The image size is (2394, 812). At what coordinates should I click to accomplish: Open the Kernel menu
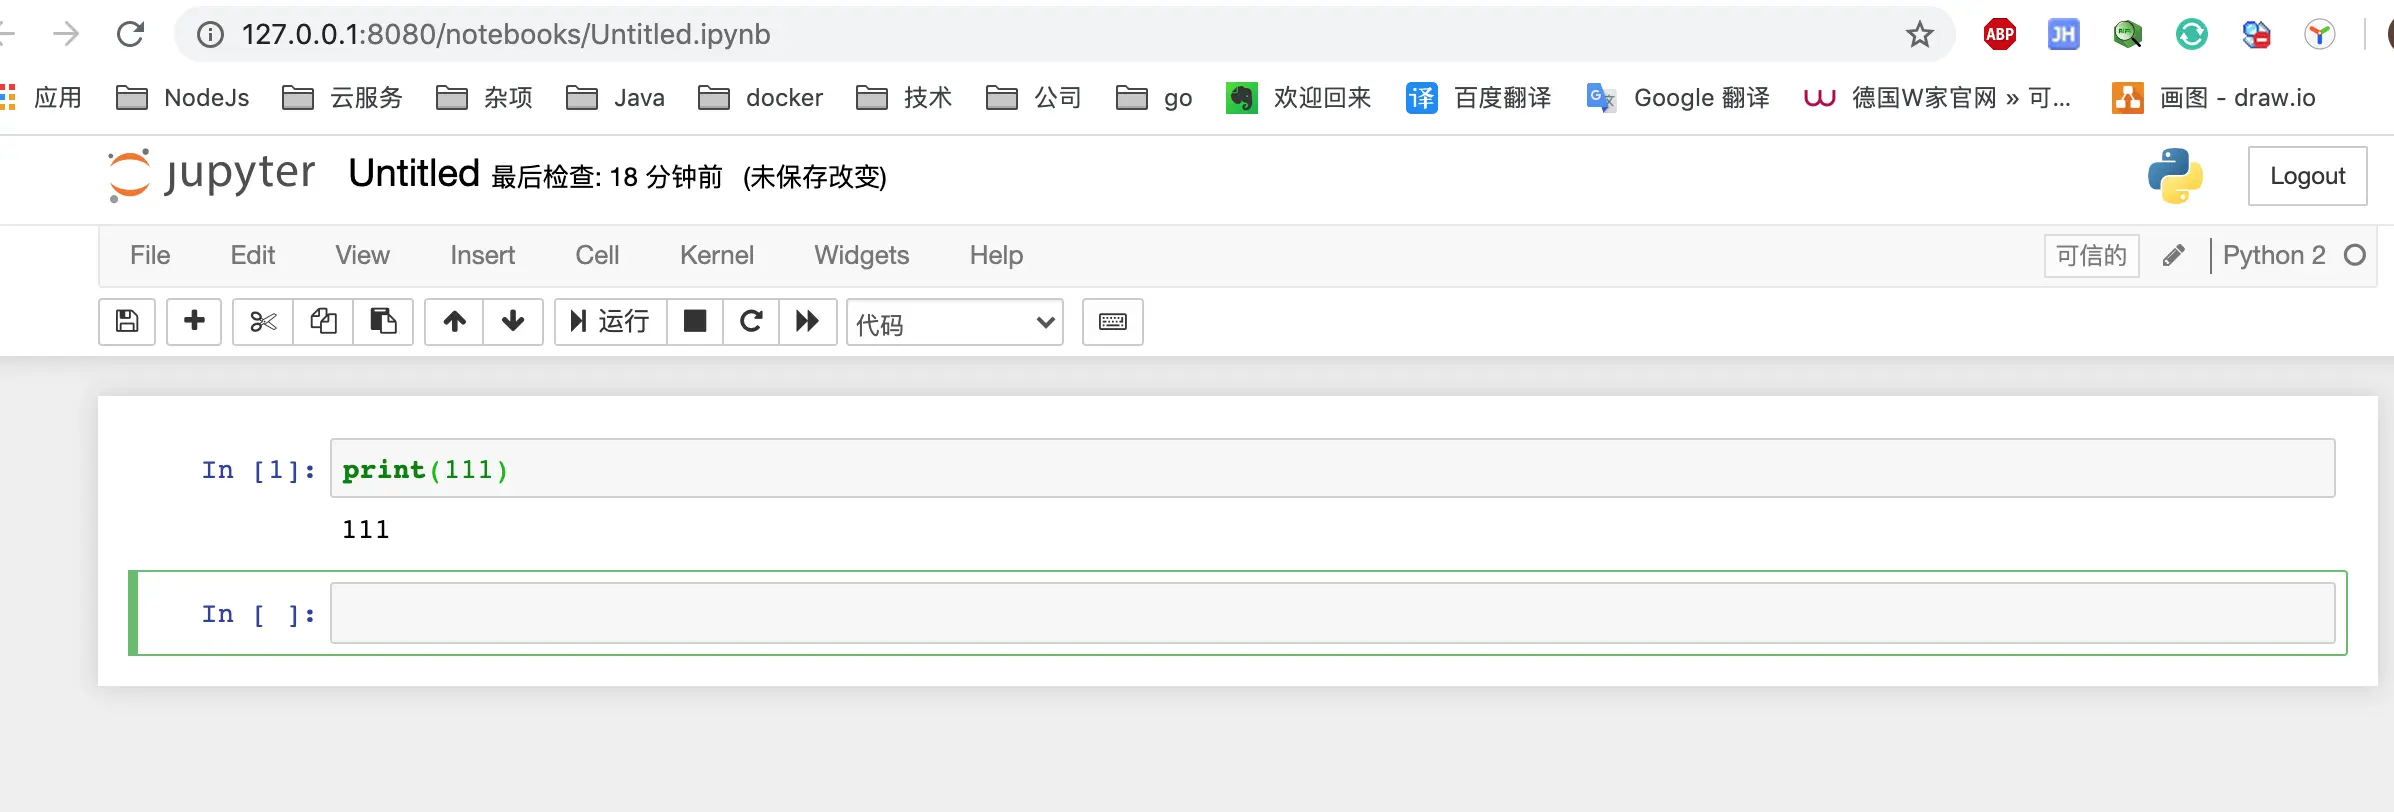coord(717,256)
